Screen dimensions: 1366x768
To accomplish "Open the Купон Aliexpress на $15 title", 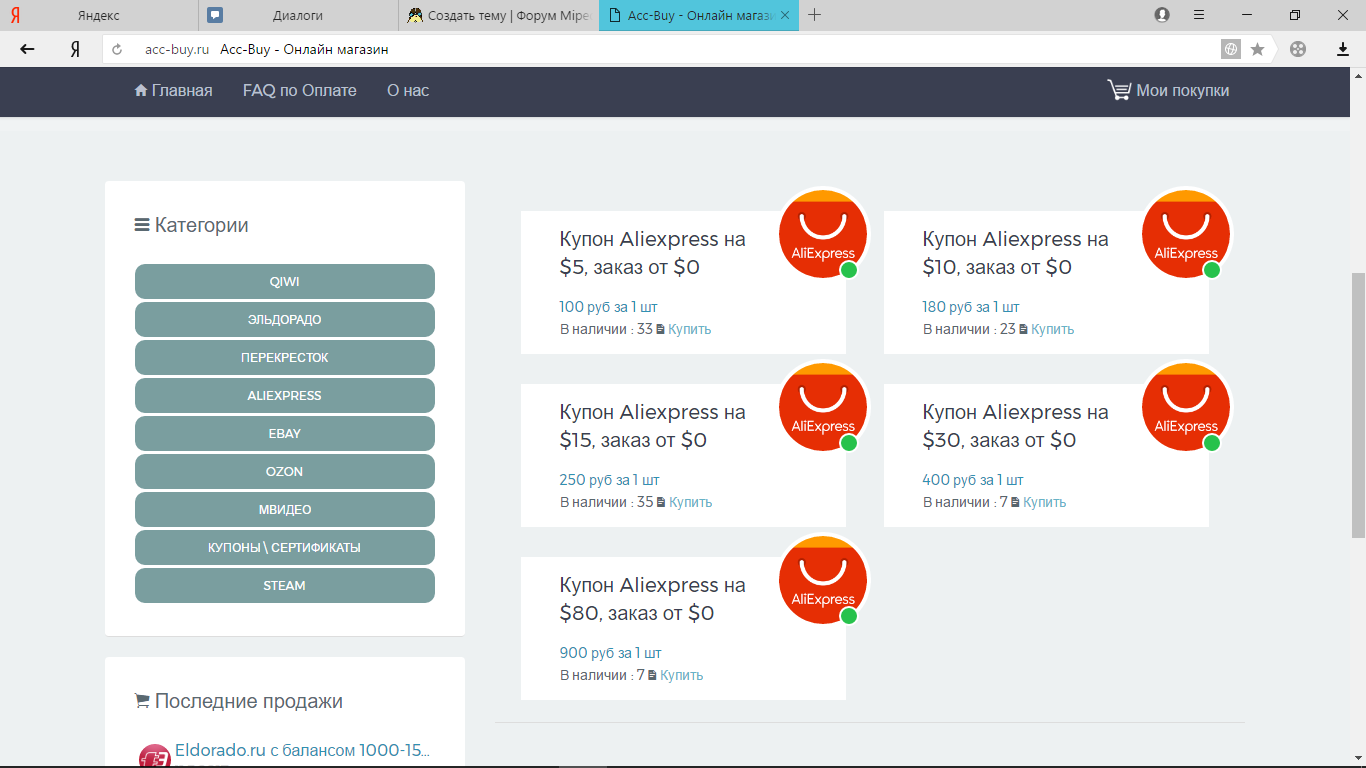I will pos(653,426).
